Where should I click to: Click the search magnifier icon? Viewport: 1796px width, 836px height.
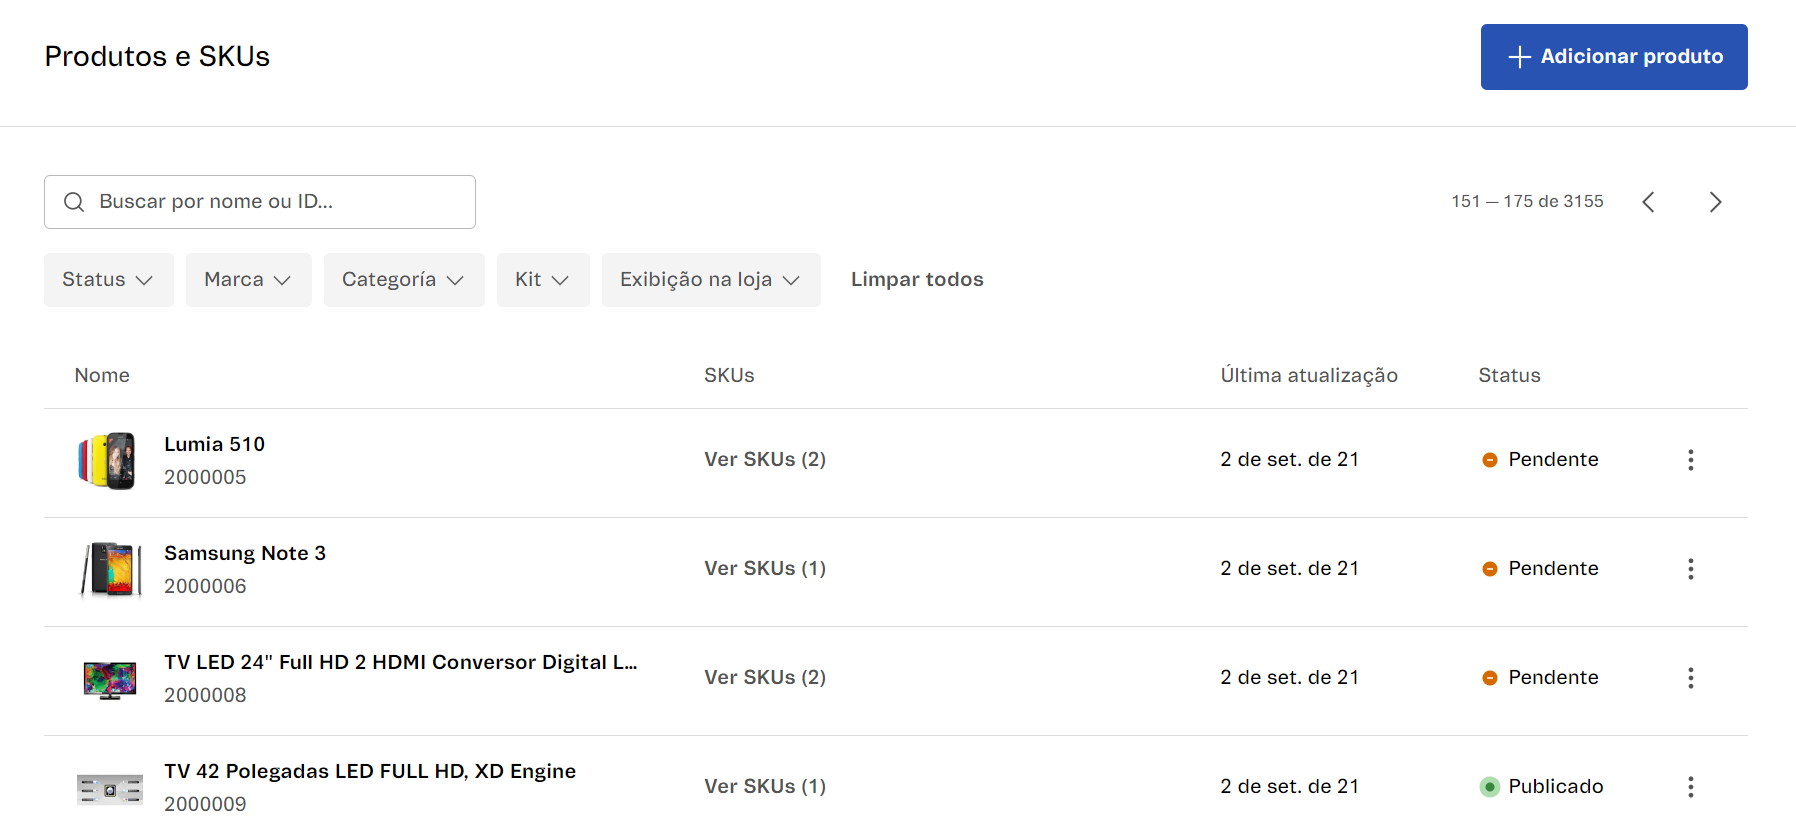click(74, 202)
